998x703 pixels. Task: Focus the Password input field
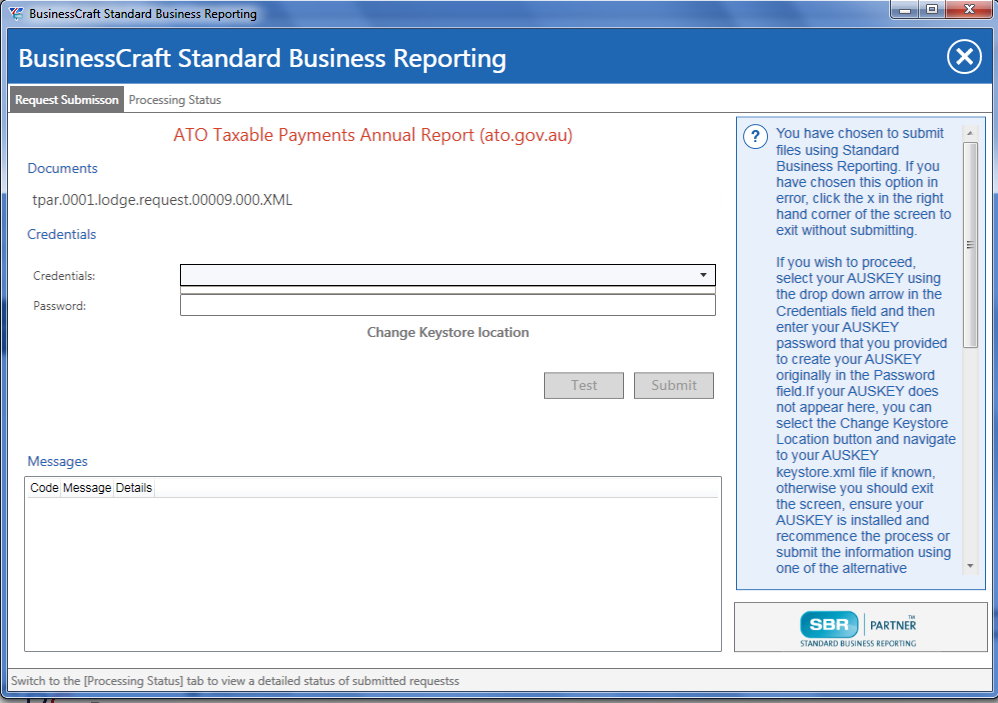pyautogui.click(x=447, y=305)
